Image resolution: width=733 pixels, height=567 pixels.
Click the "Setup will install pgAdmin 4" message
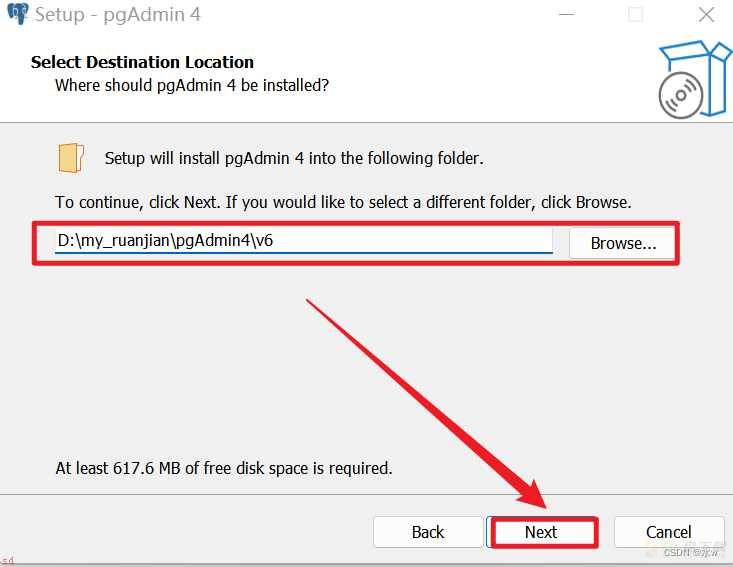pos(294,158)
